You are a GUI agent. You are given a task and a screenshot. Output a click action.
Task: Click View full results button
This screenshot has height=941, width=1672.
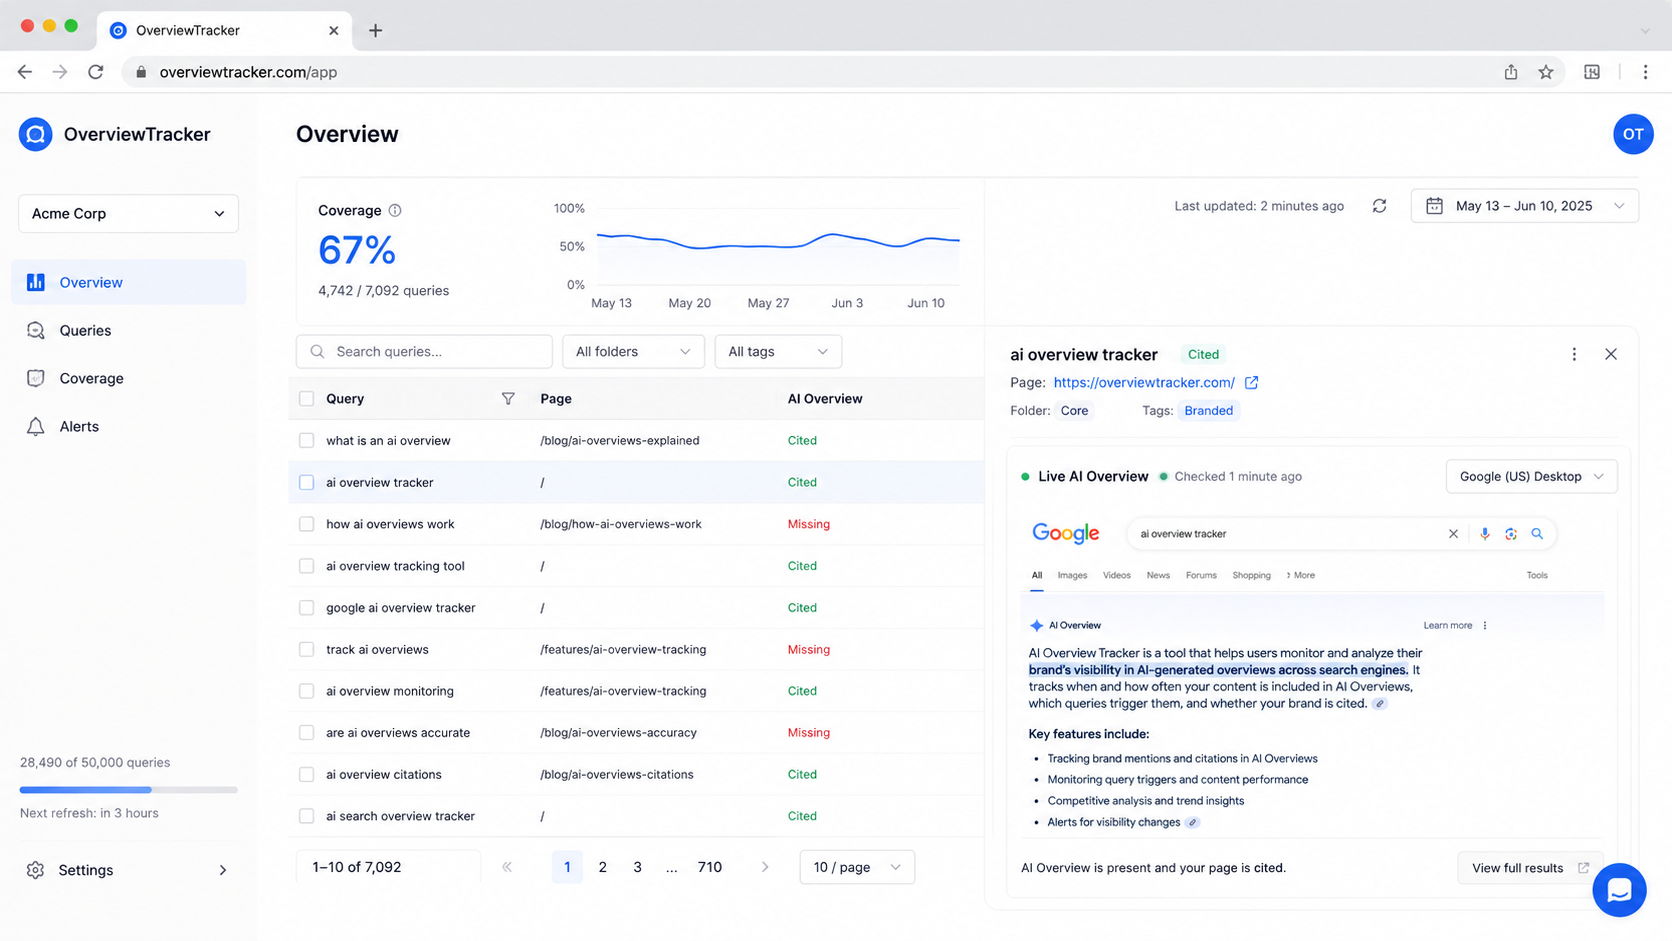pos(1530,868)
